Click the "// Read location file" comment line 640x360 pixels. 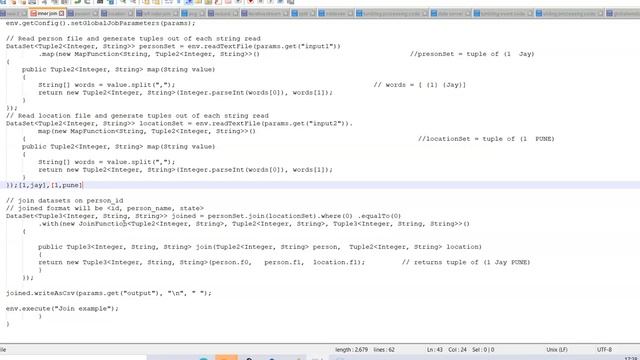[137, 116]
